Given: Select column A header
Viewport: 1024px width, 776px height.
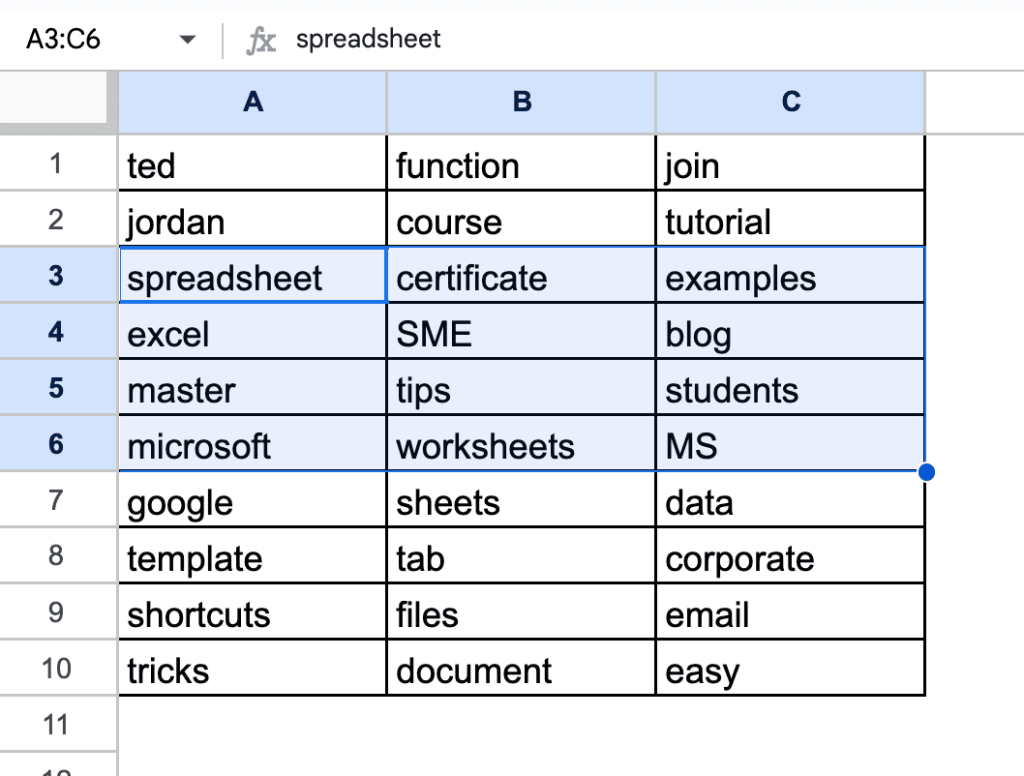Looking at the screenshot, I should (252, 101).
